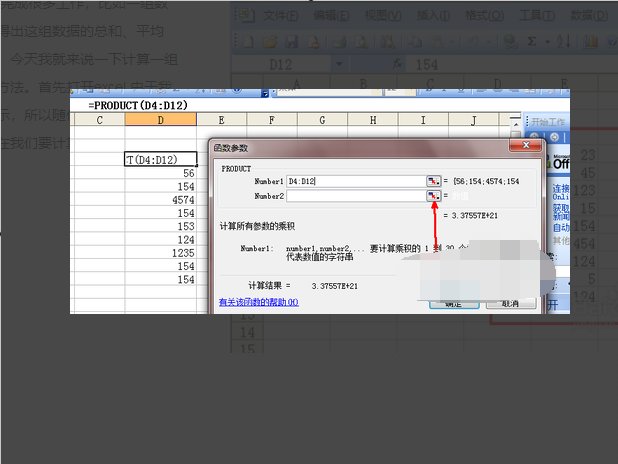Click the forward arrow in the 开始工作 task pane

pos(554,137)
